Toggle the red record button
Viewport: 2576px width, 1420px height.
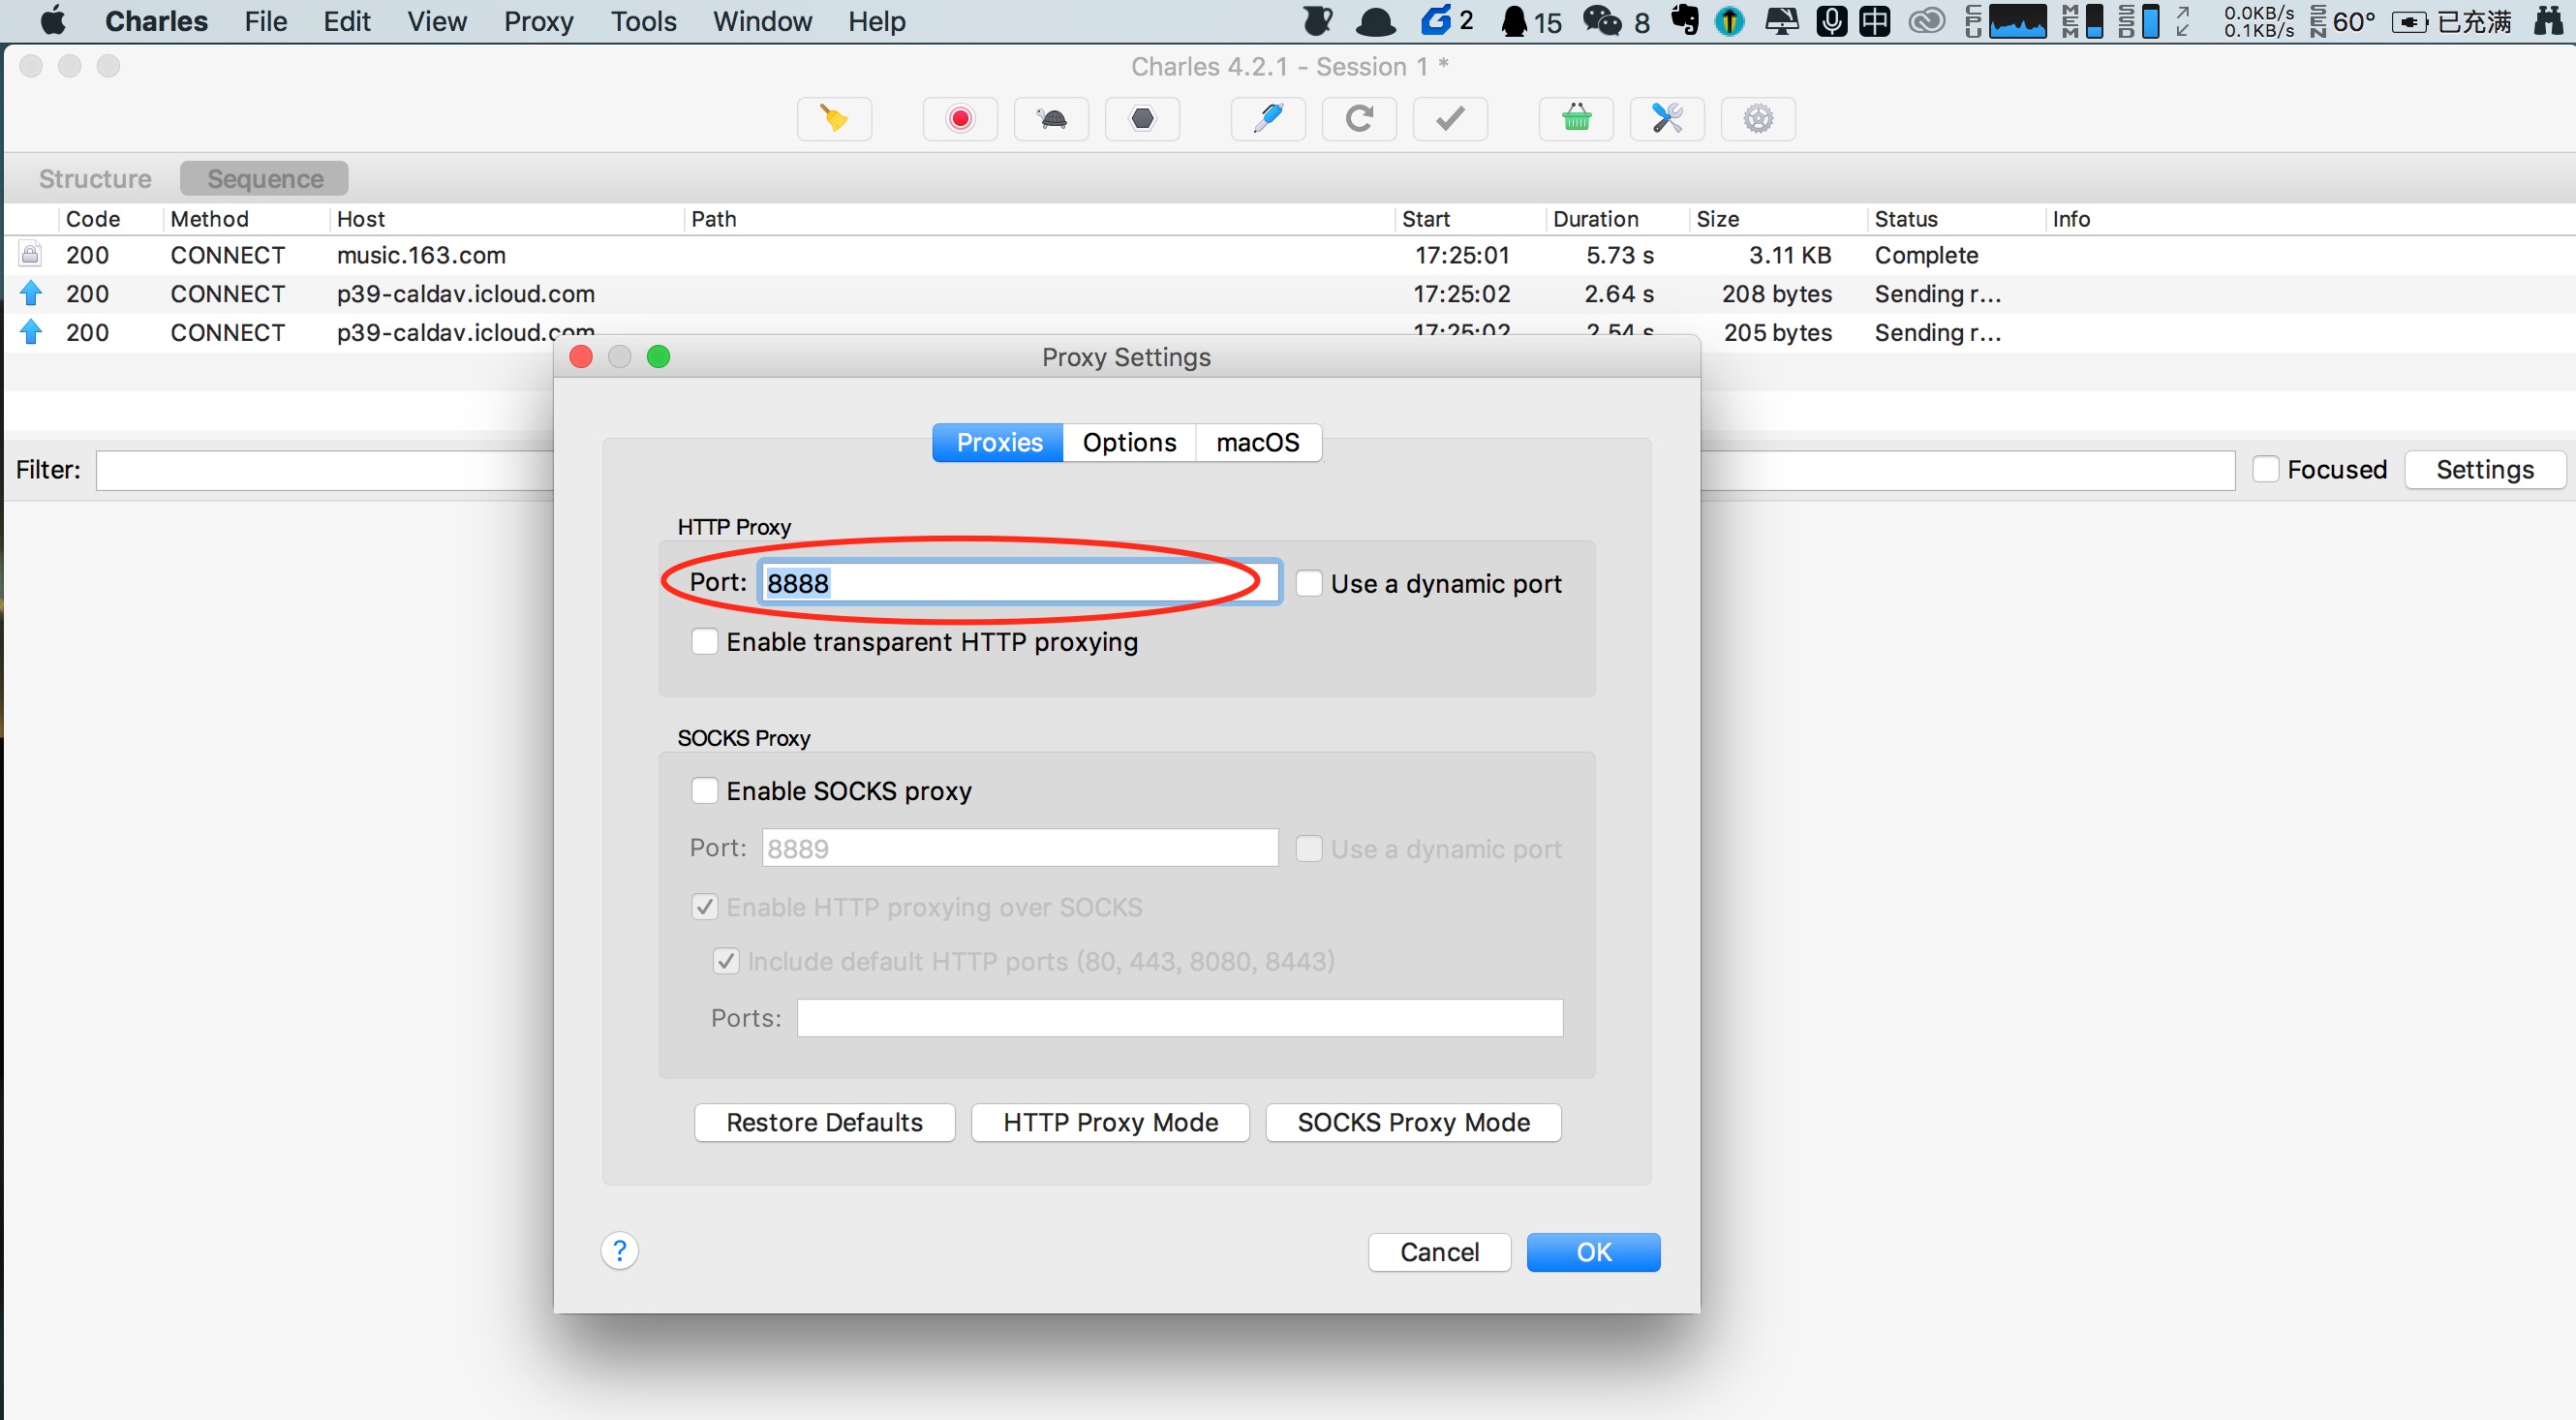coord(960,119)
